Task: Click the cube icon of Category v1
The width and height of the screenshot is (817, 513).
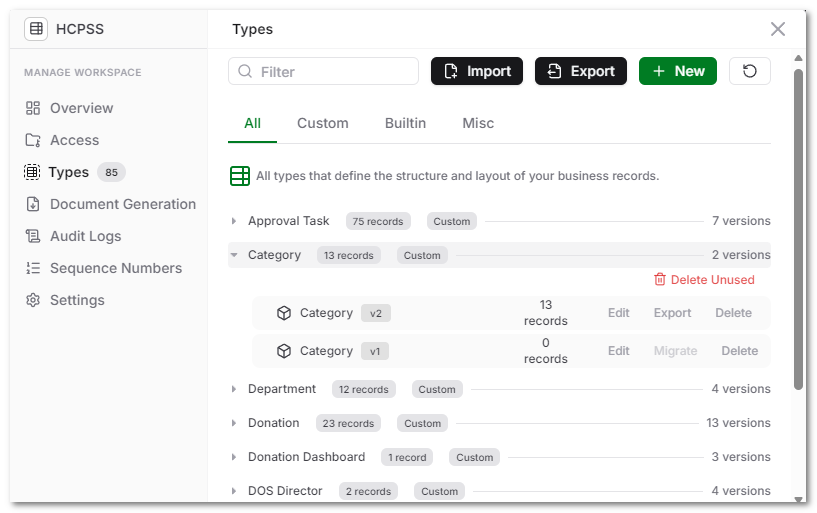Action: [x=284, y=351]
